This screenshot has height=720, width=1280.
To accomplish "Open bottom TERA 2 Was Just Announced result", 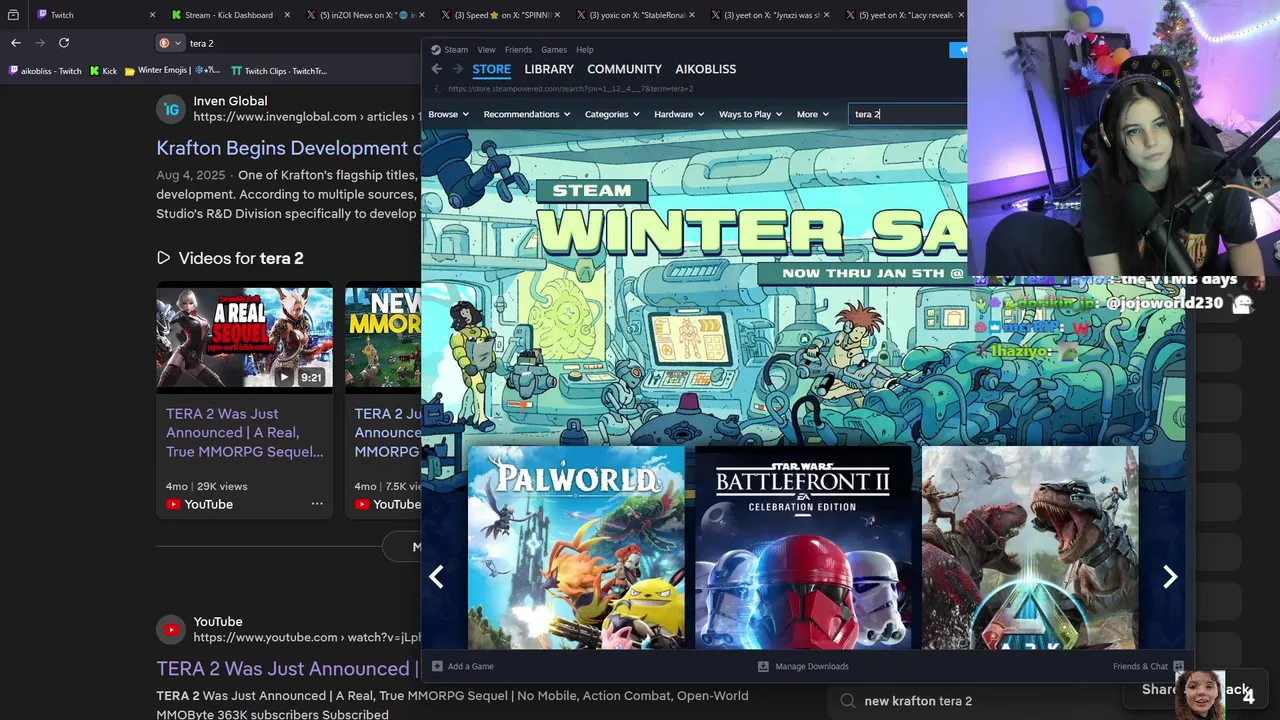I will pyautogui.click(x=288, y=669).
